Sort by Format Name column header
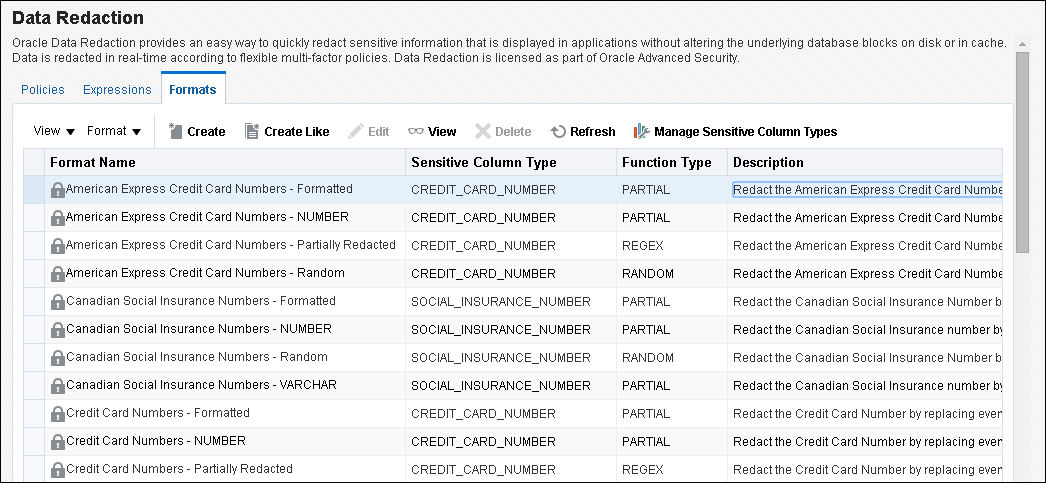The width and height of the screenshot is (1046, 483). coord(93,162)
